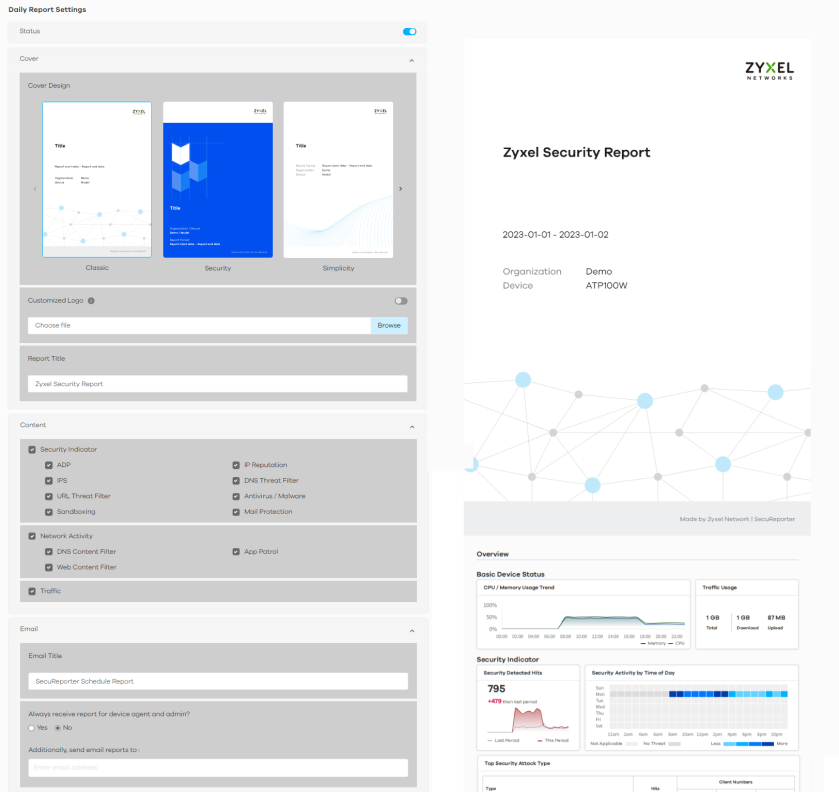
Task: Select the Yes radio button
Action: coord(32,728)
